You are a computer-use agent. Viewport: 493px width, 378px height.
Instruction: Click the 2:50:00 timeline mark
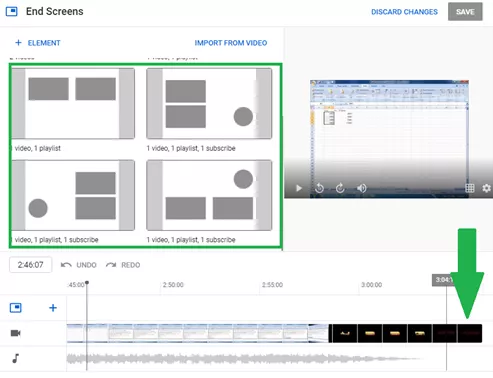tap(173, 285)
